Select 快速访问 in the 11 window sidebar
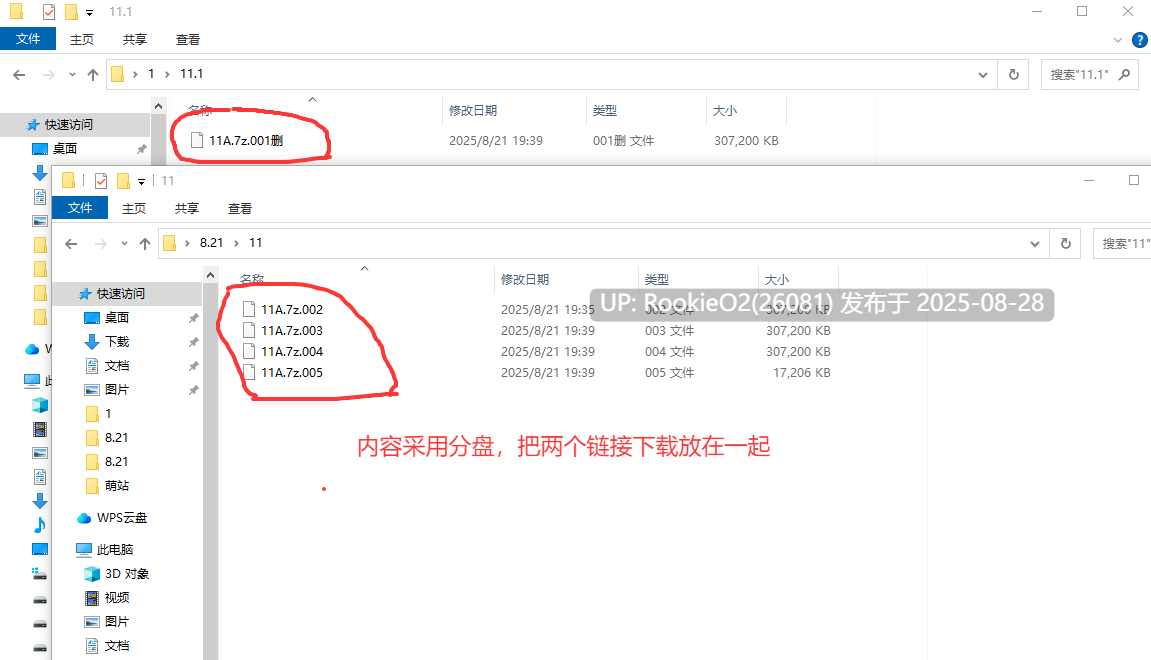 [x=120, y=294]
